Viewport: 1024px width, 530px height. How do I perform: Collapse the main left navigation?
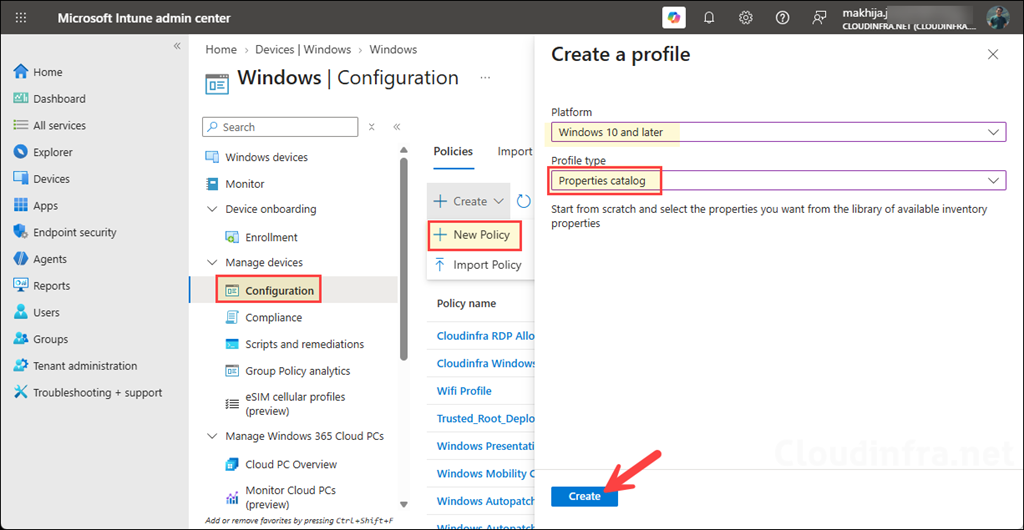click(x=177, y=46)
